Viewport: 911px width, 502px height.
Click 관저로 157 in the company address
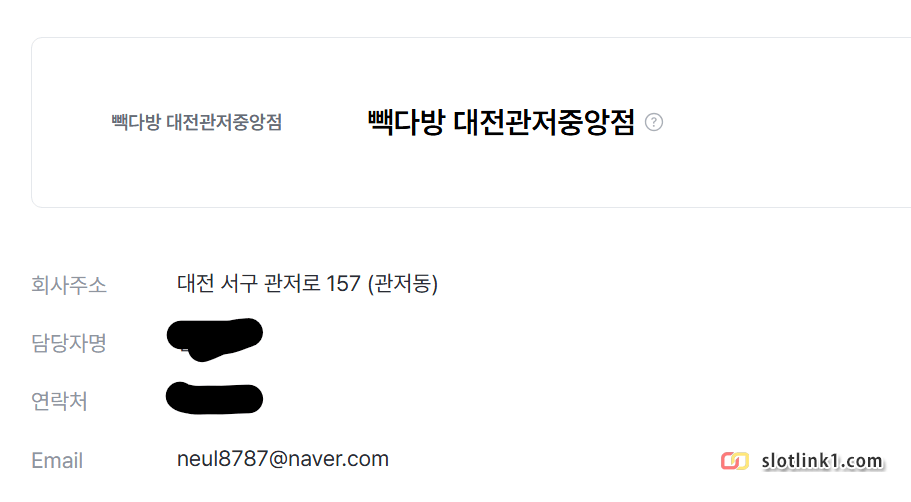click(312, 284)
